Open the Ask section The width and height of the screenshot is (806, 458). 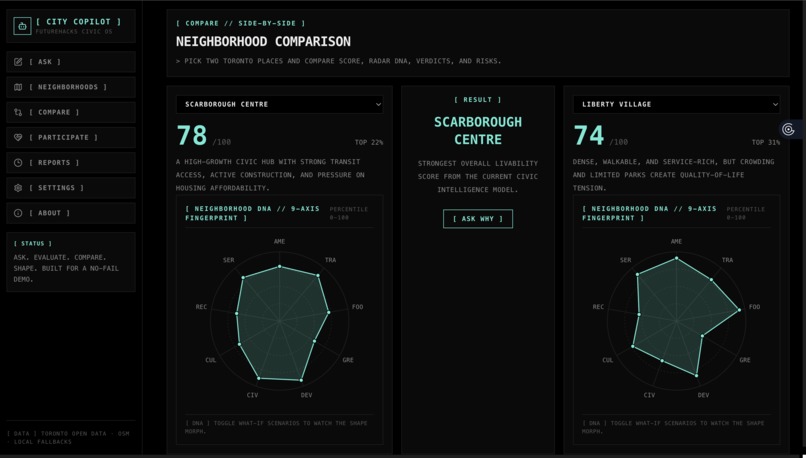click(71, 62)
